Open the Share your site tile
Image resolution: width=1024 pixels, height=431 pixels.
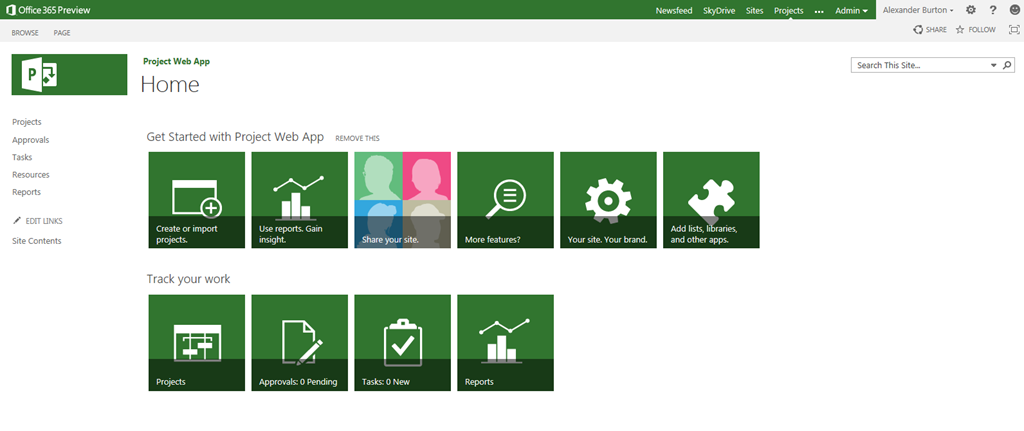[402, 200]
